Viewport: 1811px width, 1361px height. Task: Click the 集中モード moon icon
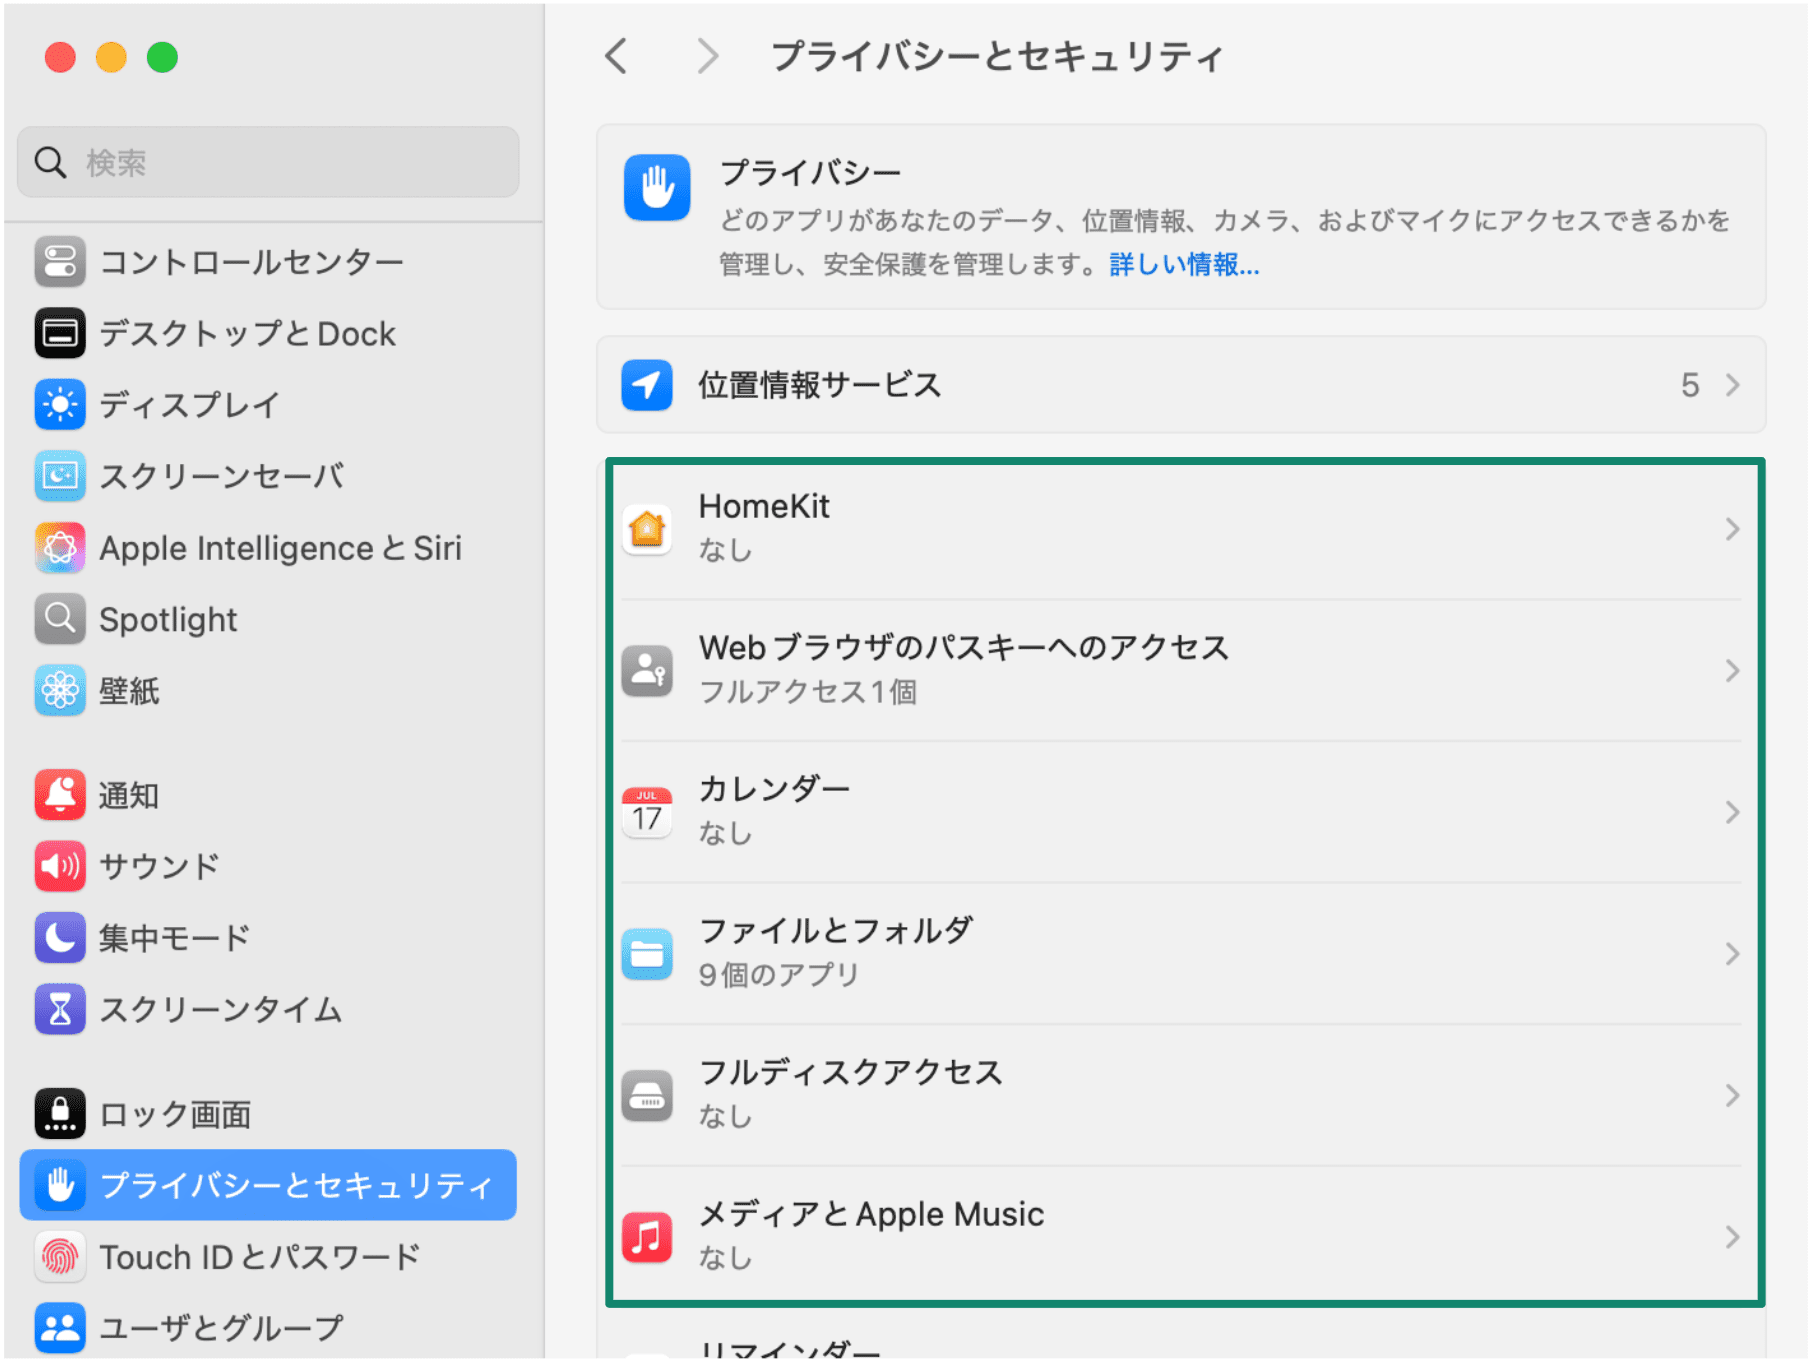point(59,938)
